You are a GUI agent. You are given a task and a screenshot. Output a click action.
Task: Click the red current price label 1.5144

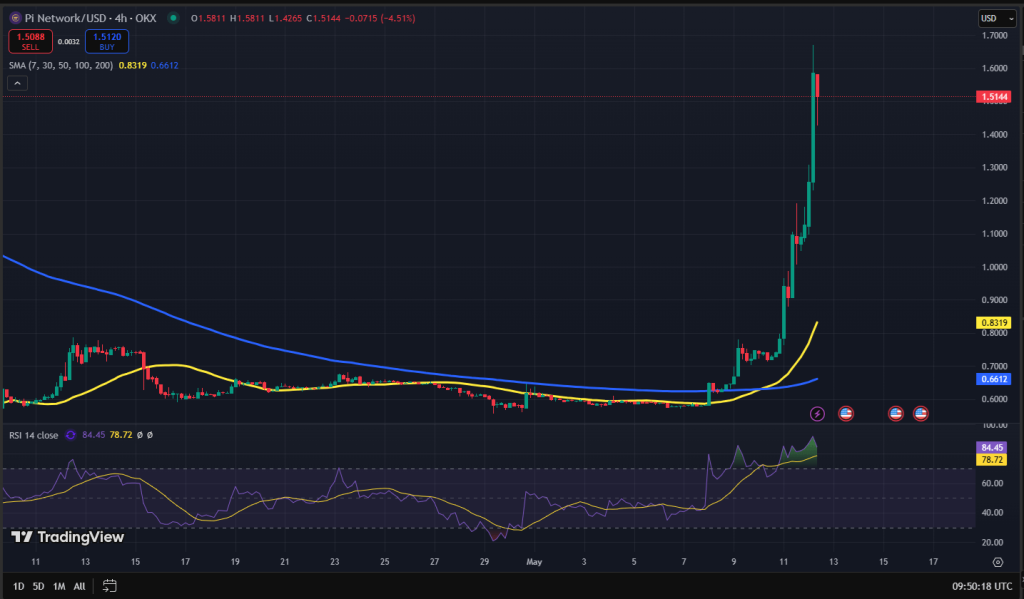coord(994,97)
